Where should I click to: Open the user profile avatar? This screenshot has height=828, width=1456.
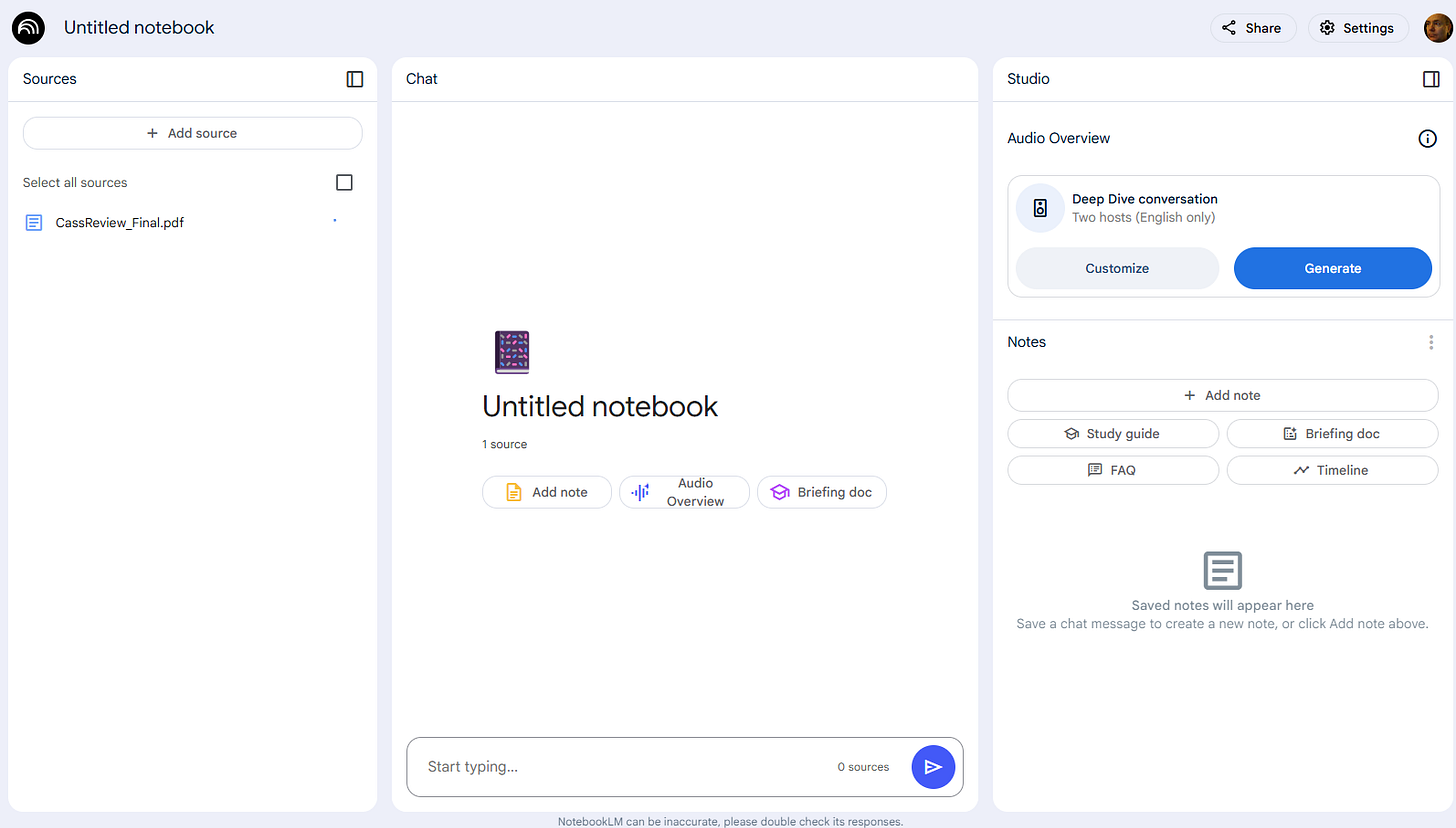[x=1438, y=28]
